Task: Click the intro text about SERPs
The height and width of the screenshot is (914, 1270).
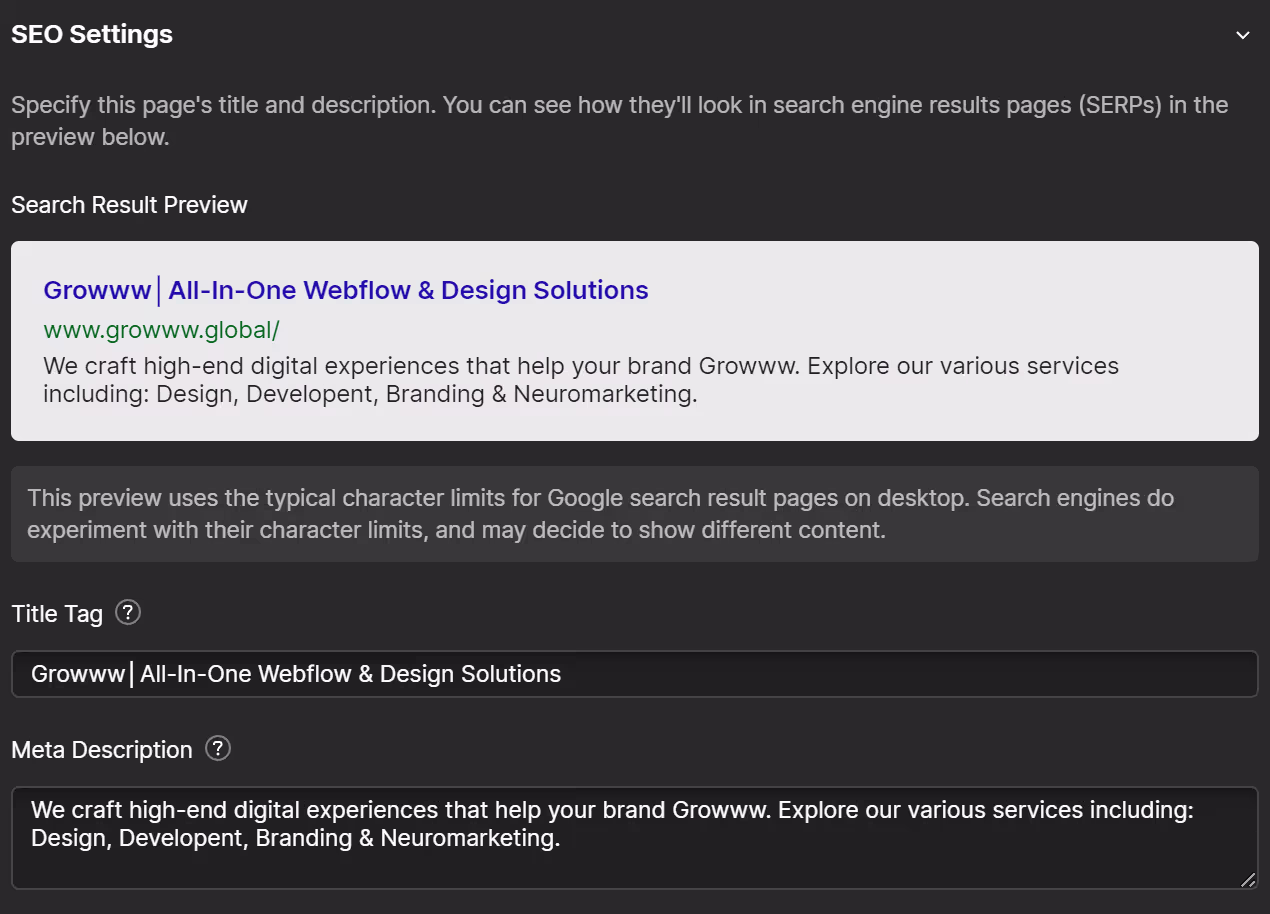Action: 620,121
